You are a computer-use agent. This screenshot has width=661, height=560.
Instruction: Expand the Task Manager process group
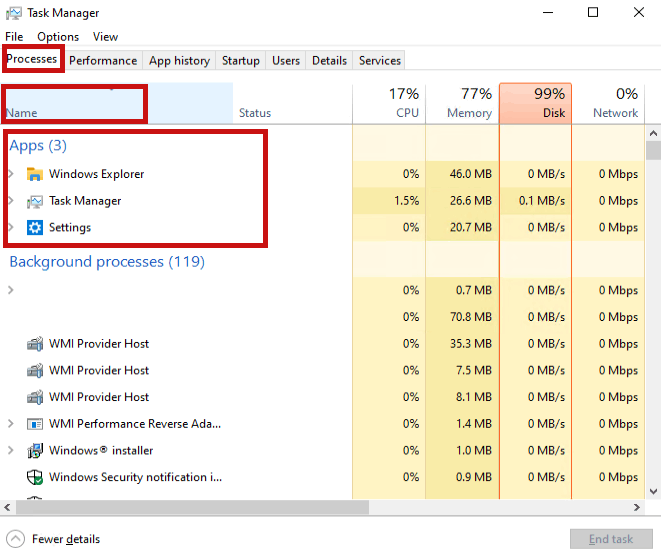coord(11,201)
